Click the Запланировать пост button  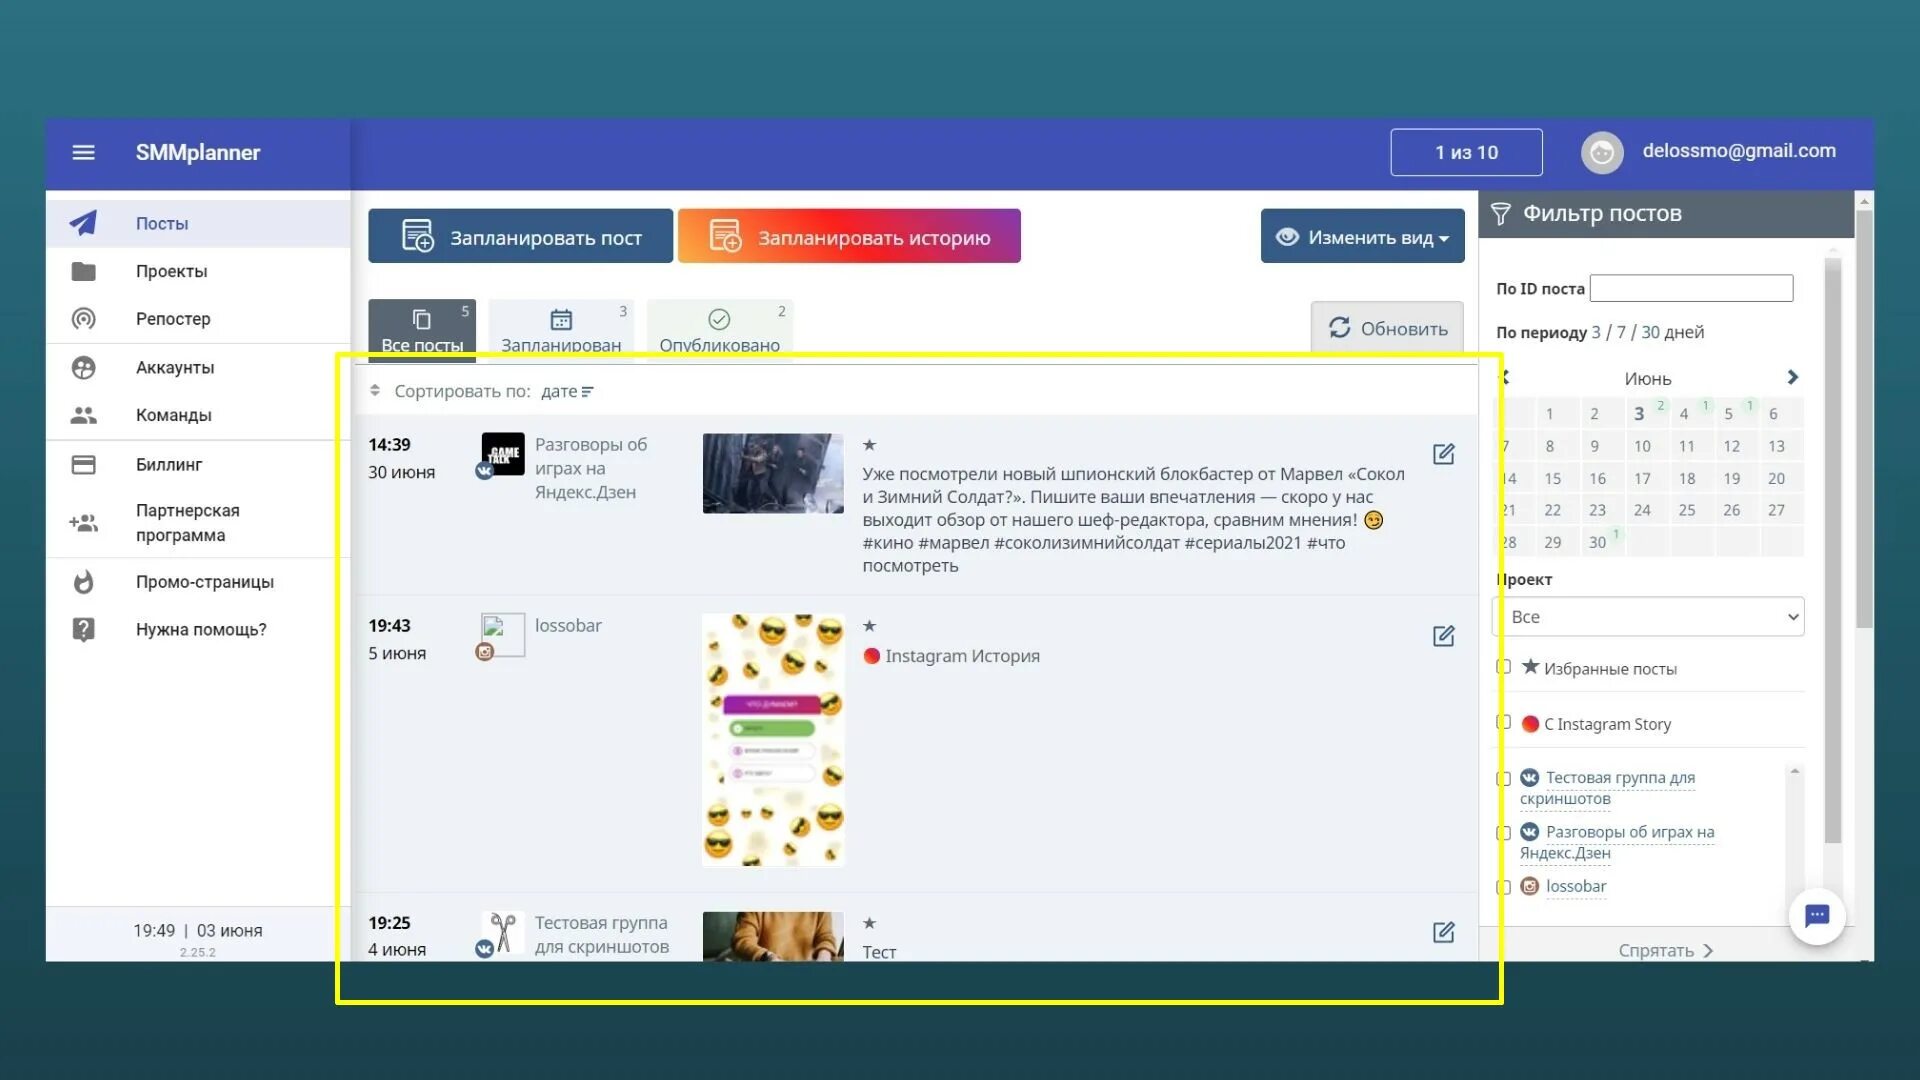click(x=520, y=237)
